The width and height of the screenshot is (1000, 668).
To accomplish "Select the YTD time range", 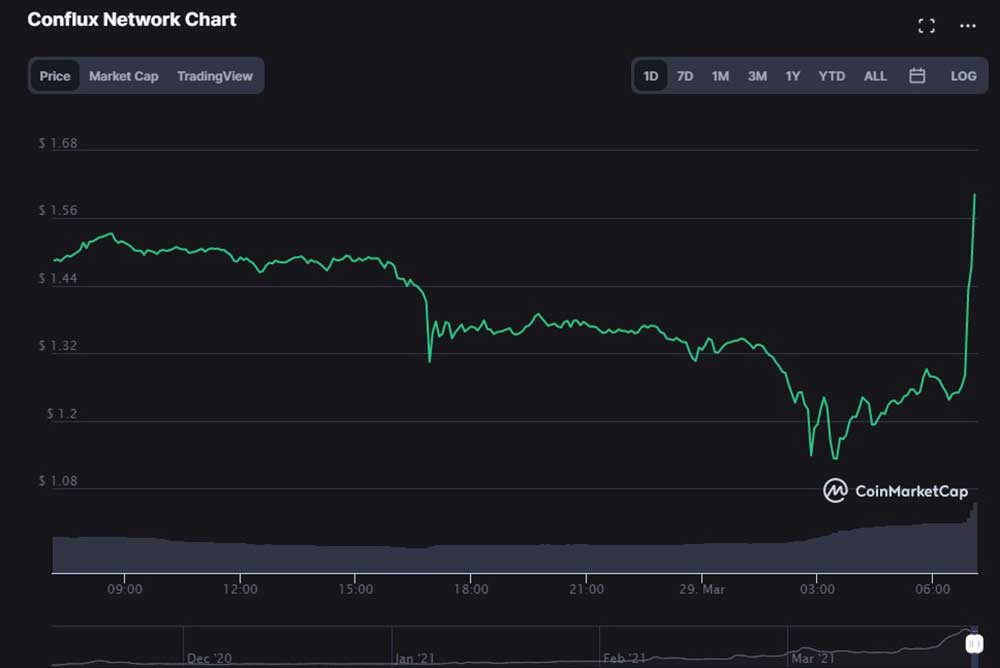I will tap(832, 76).
